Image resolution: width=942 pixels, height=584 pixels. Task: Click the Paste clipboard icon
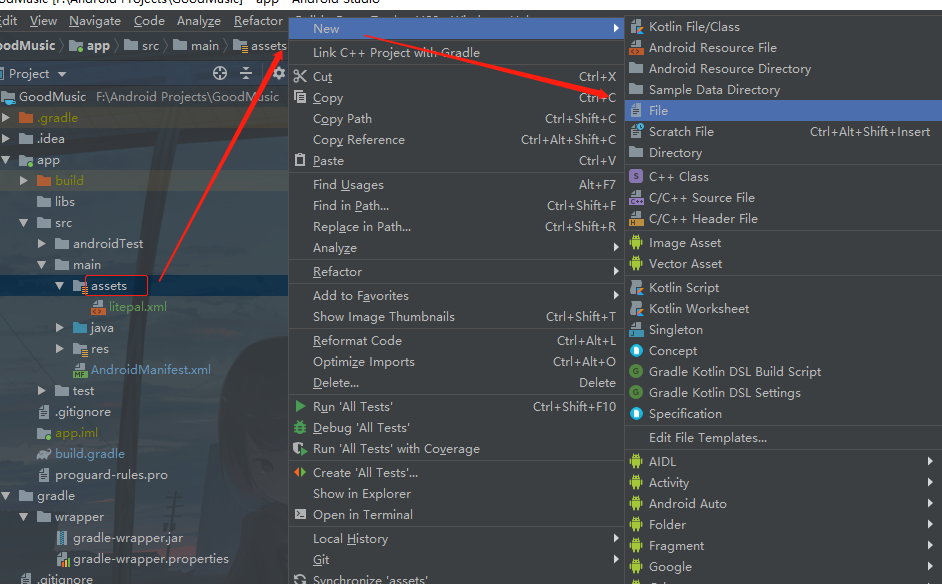click(x=300, y=160)
